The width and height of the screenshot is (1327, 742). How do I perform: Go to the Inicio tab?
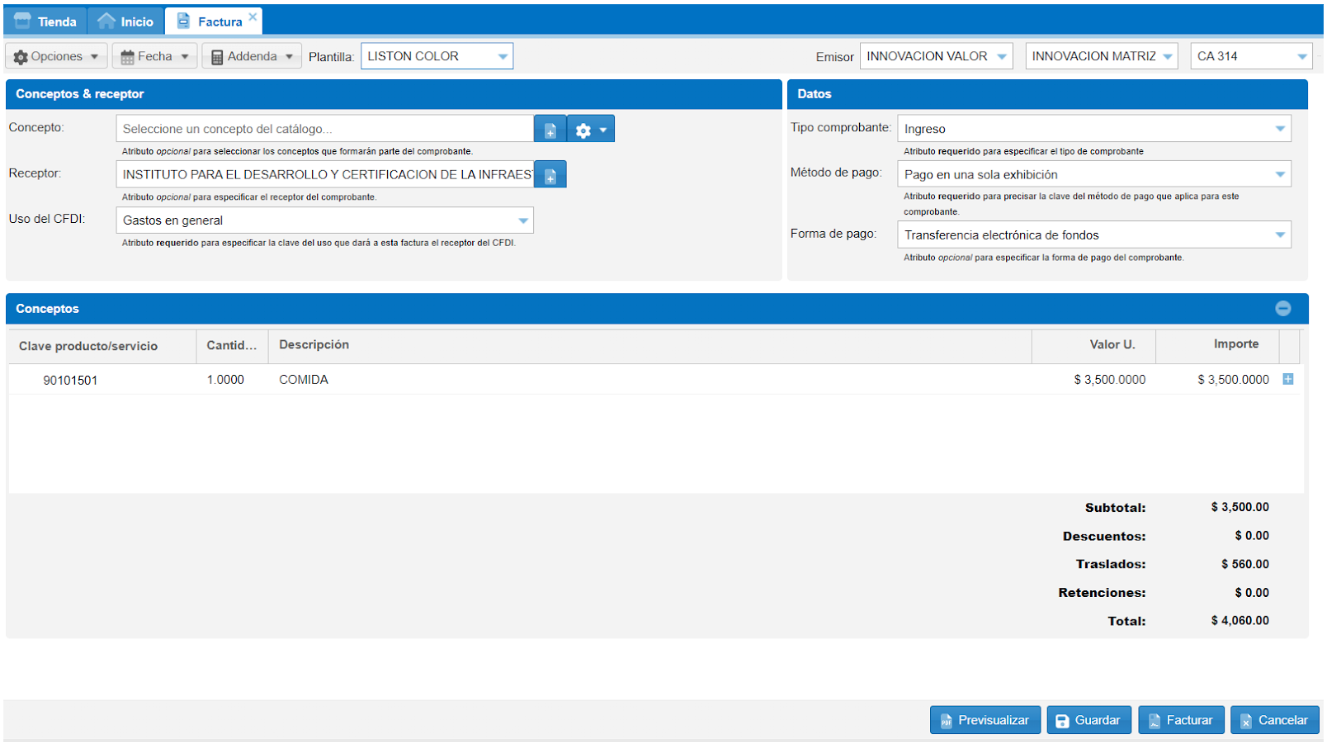point(126,21)
